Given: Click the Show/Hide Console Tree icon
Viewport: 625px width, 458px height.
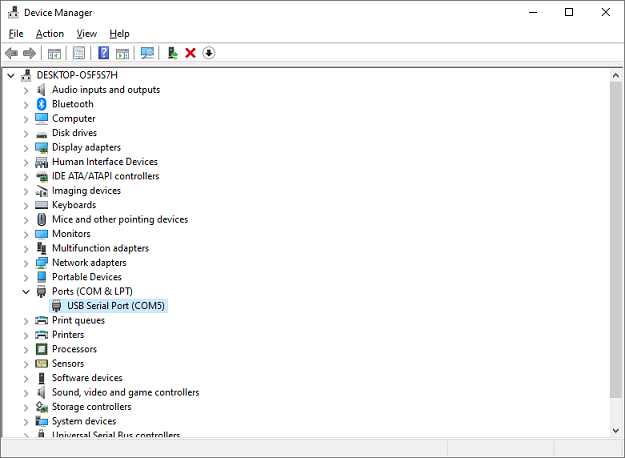Looking at the screenshot, I should click(x=54, y=53).
